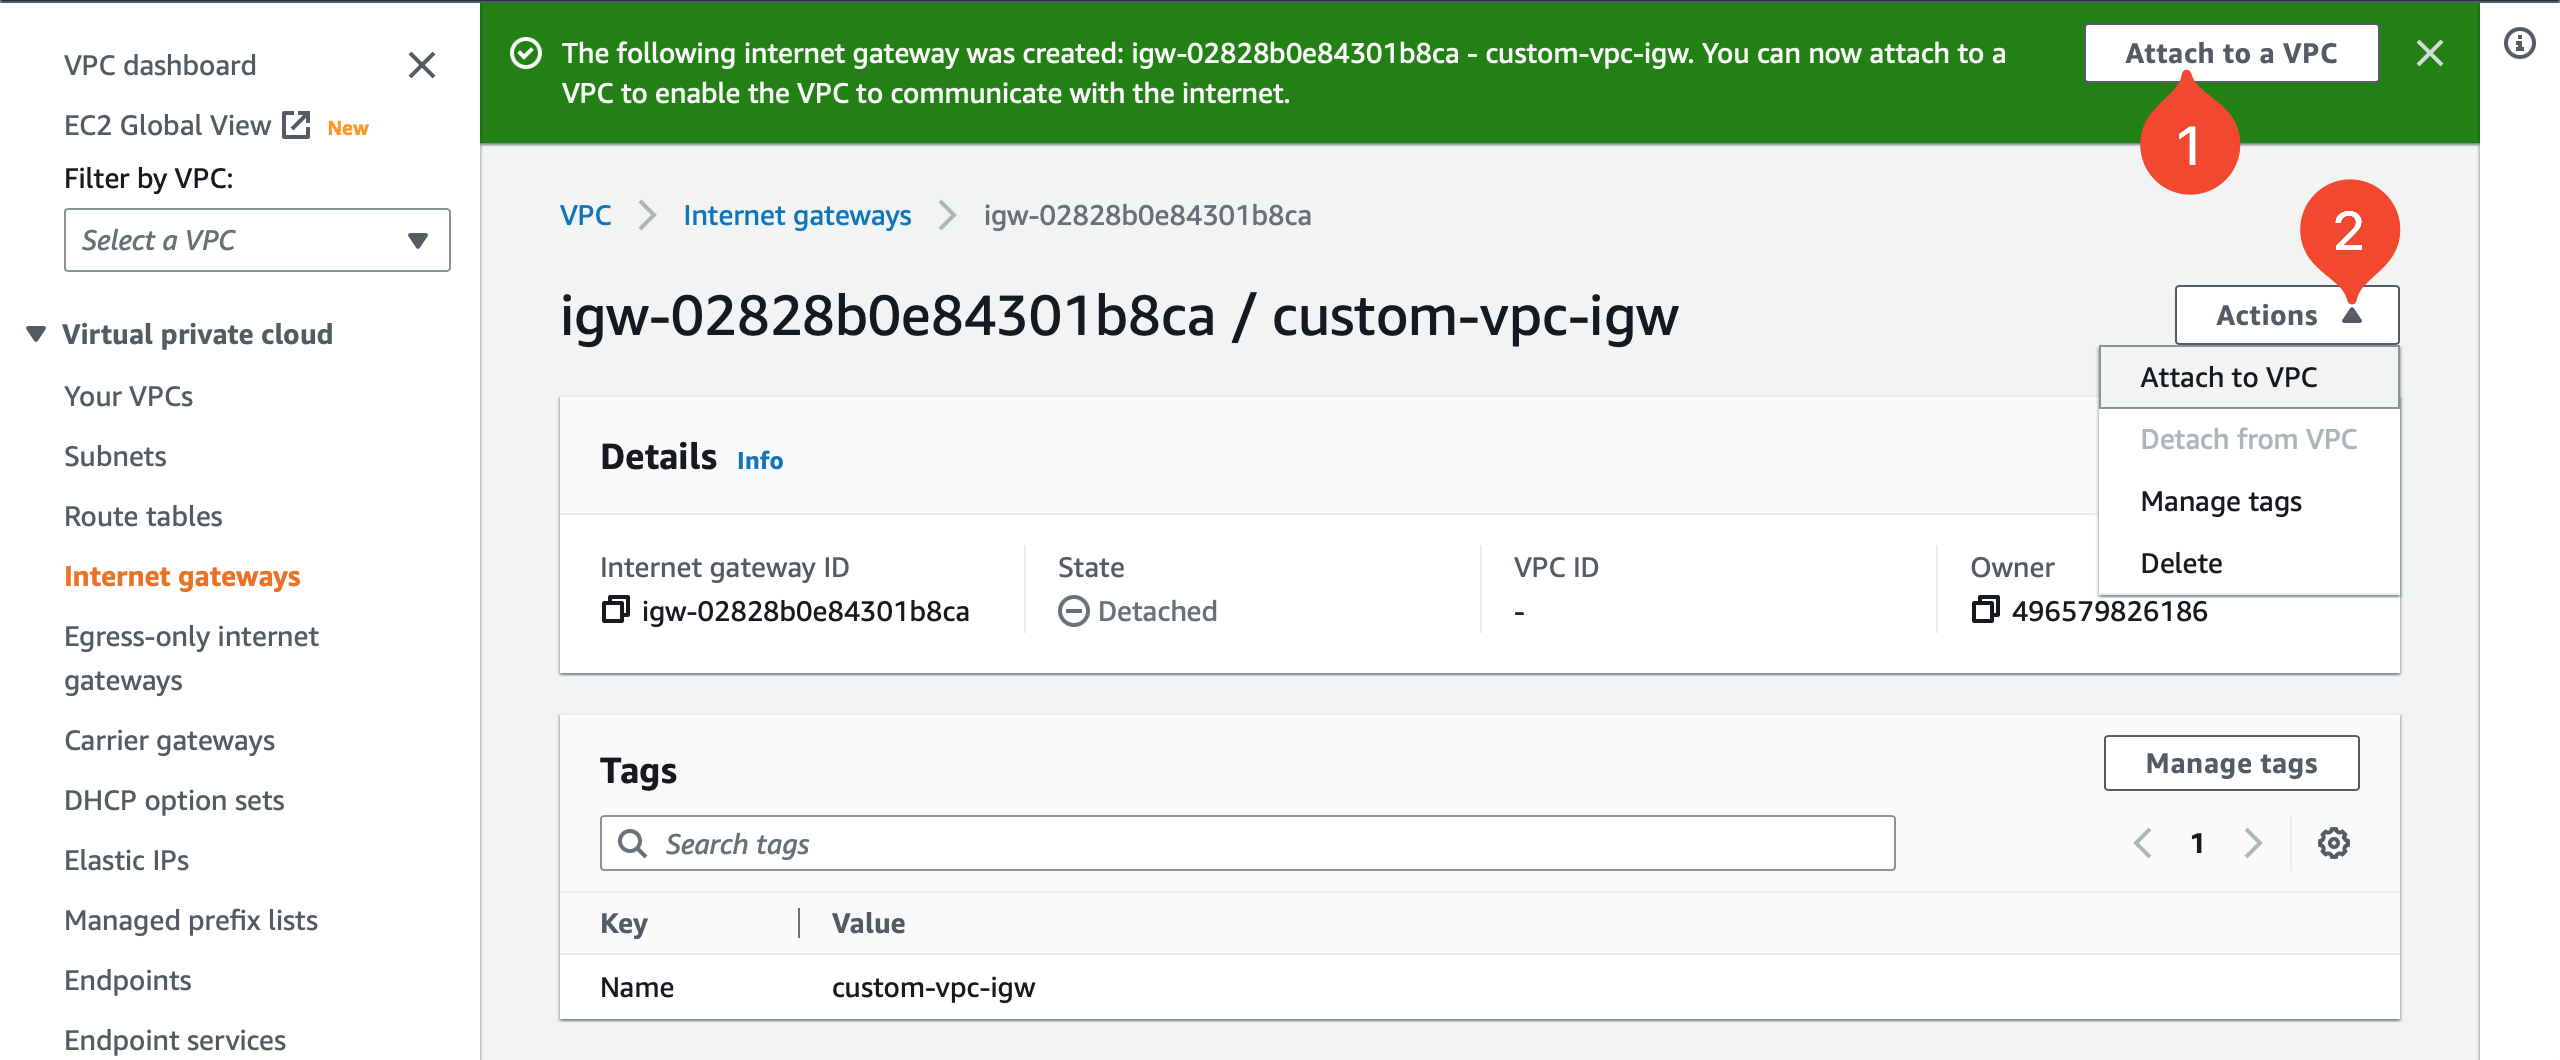Open the Select a VPC dropdown
This screenshot has width=2560, height=1060.
(x=256, y=240)
